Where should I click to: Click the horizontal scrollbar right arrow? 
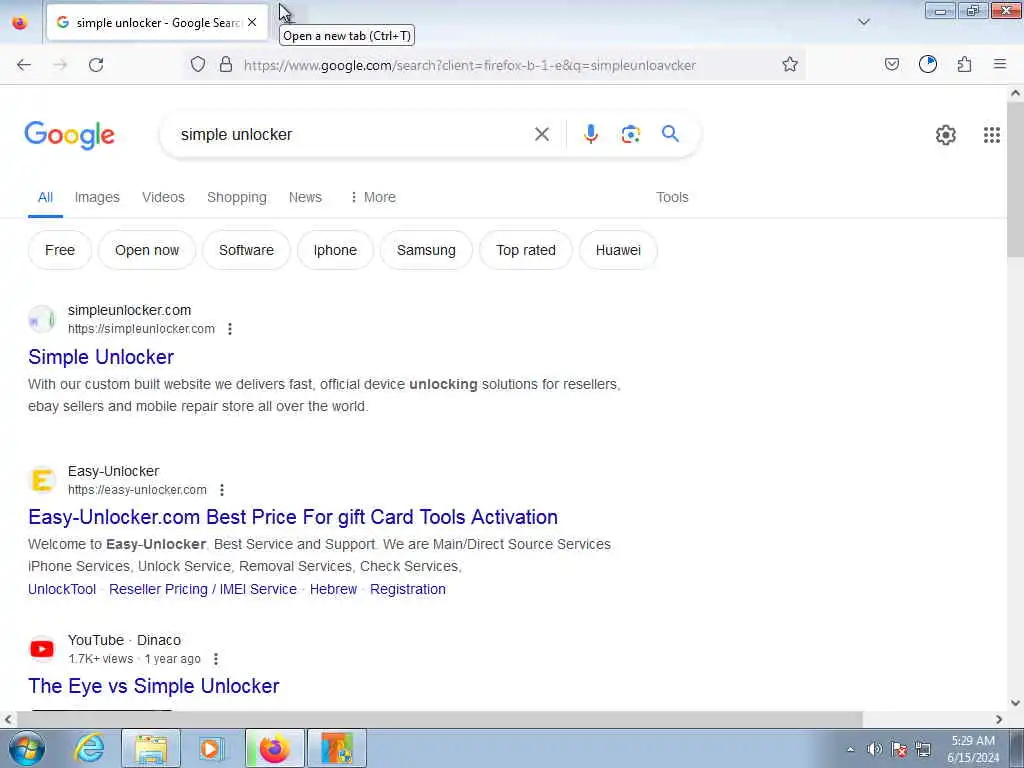[999, 719]
